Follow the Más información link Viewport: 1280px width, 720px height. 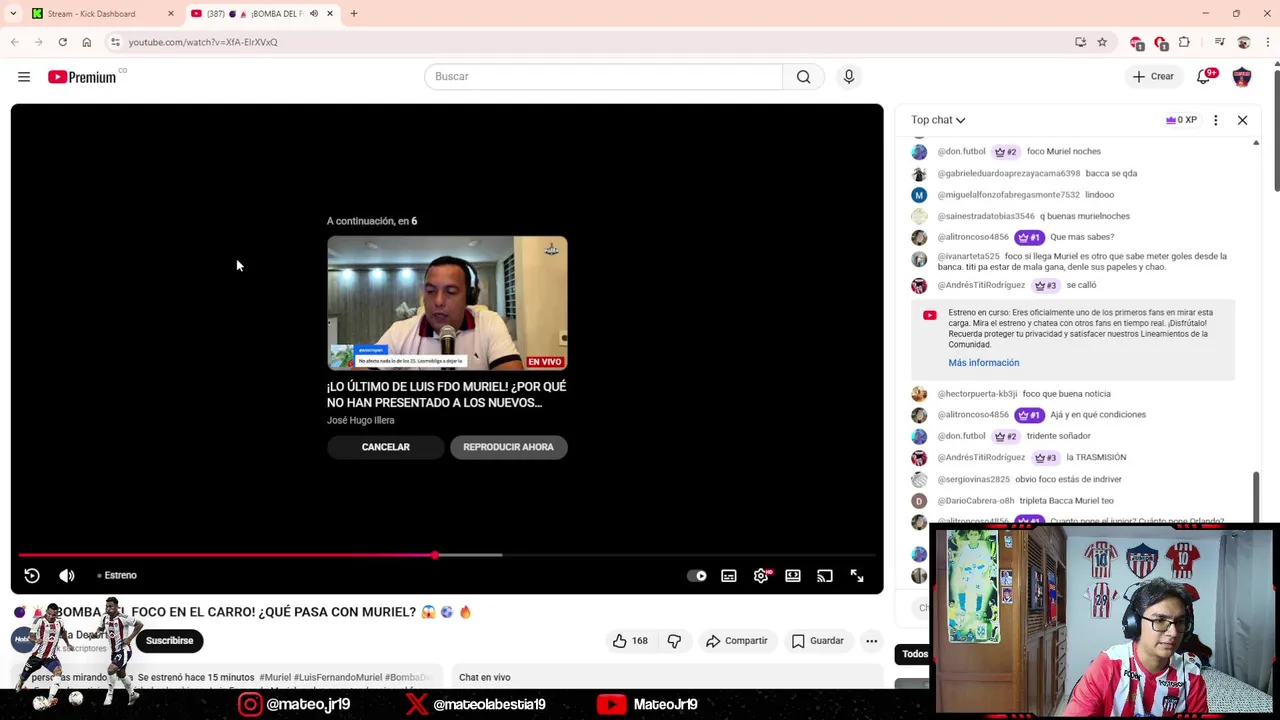click(984, 363)
